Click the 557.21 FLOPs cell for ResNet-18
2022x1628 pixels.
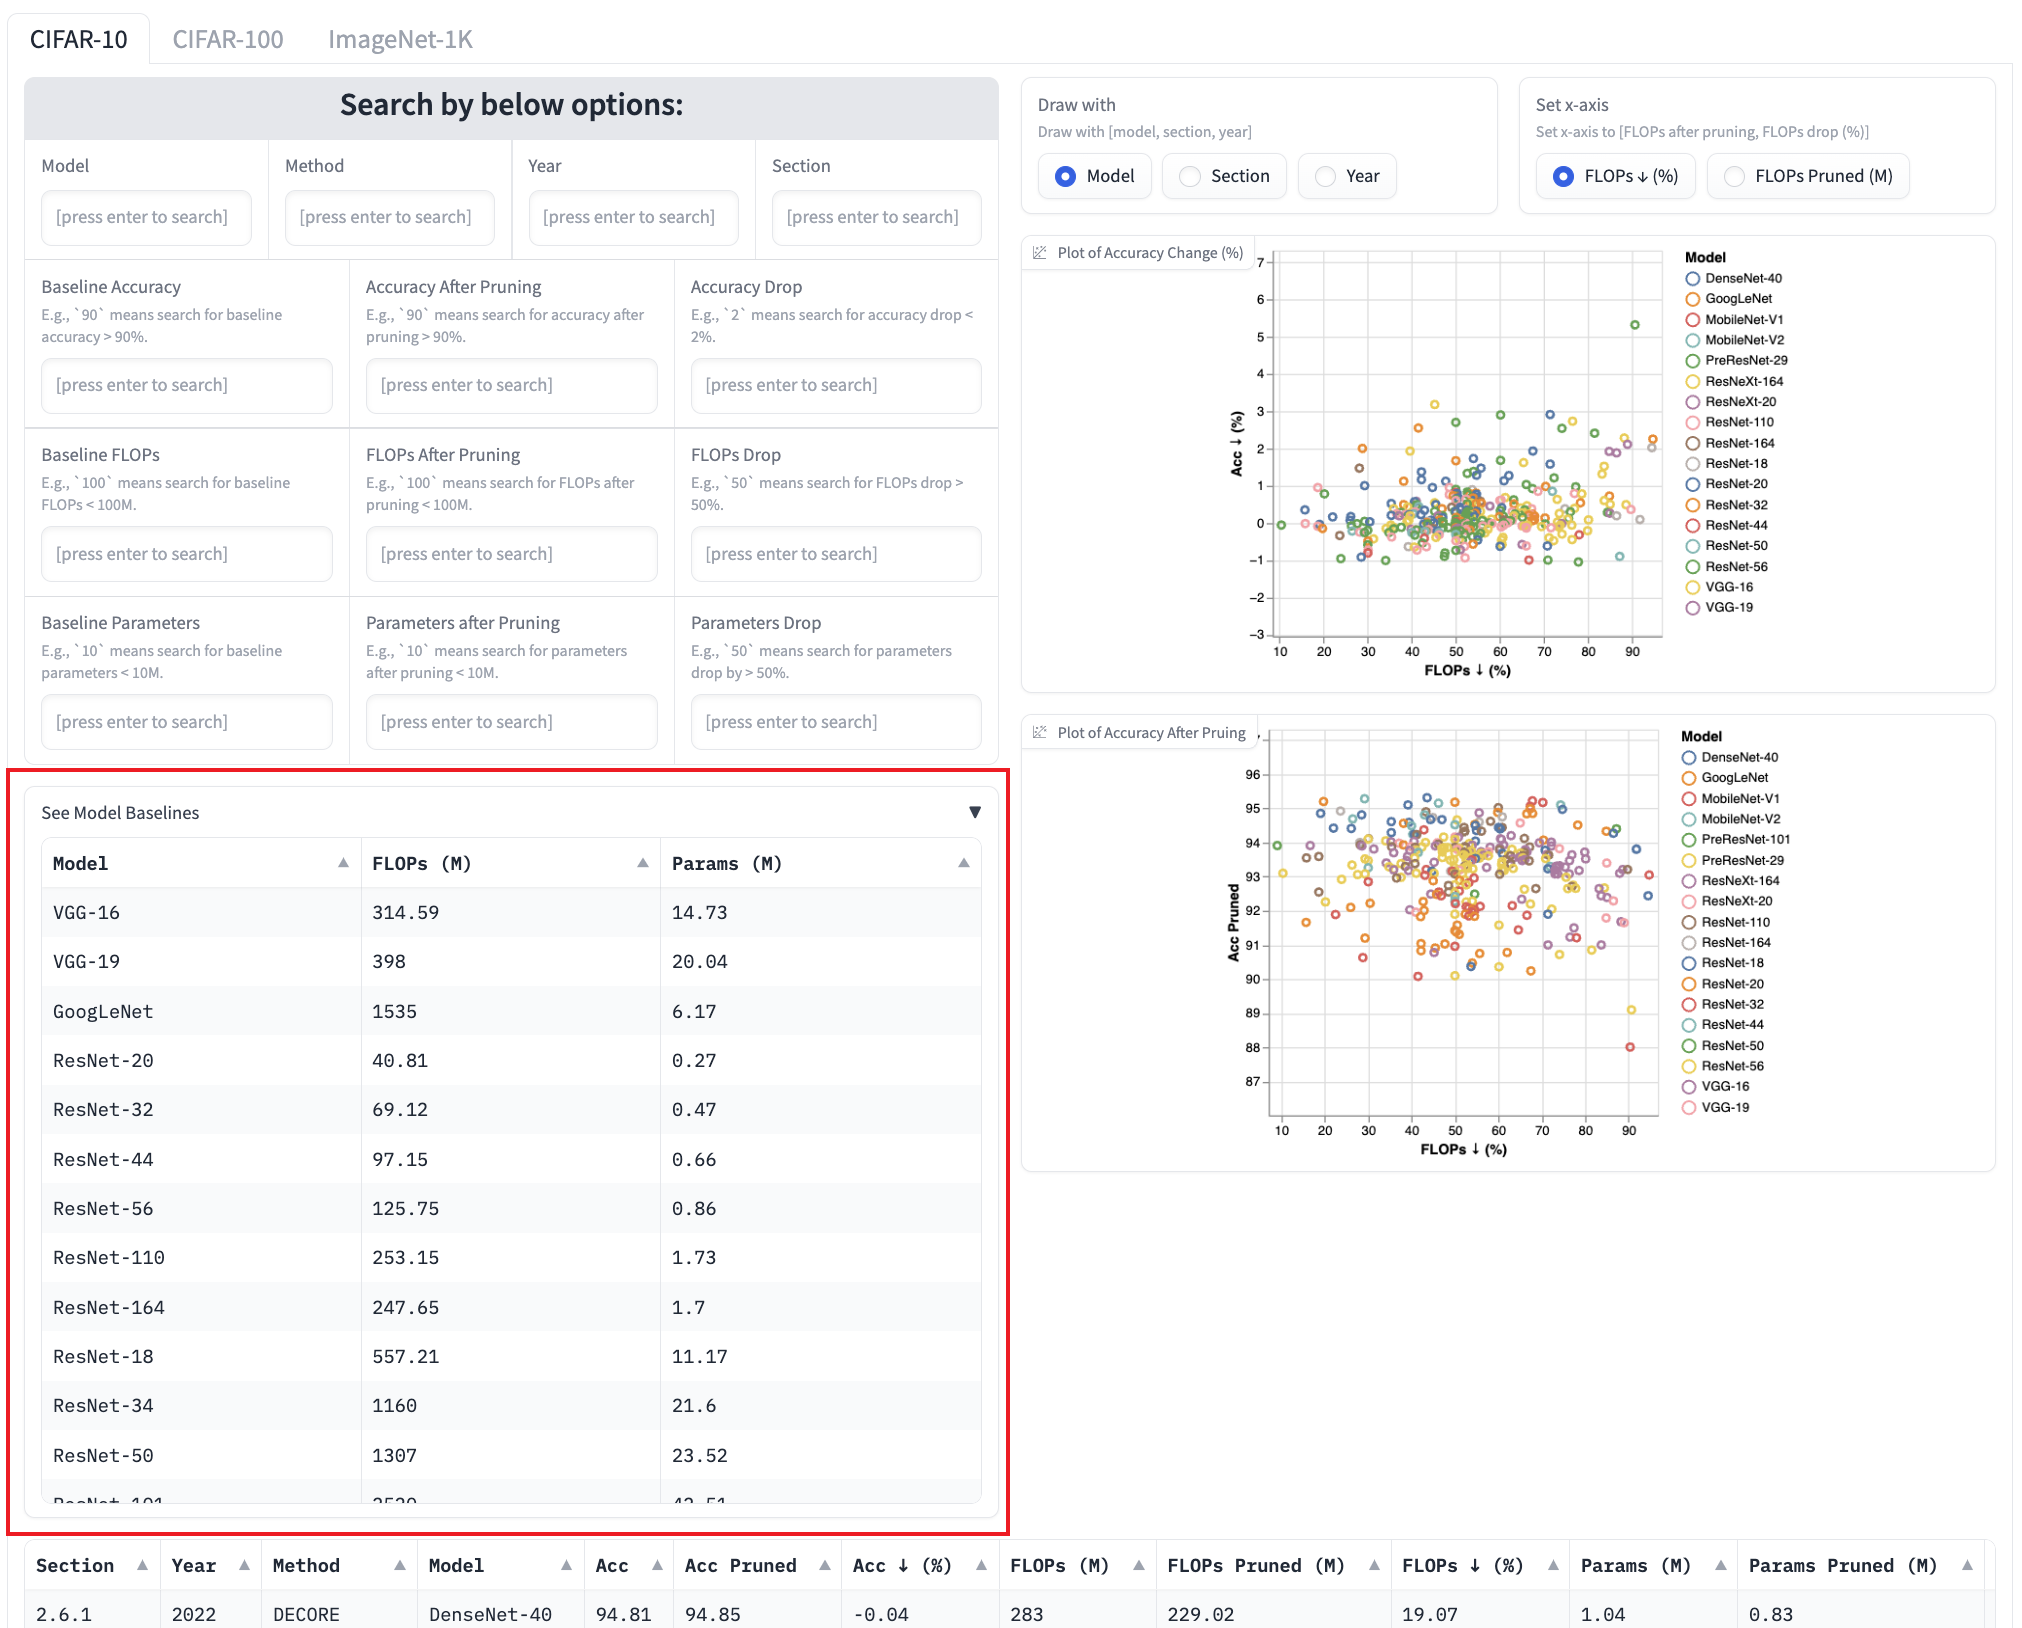[510, 1356]
